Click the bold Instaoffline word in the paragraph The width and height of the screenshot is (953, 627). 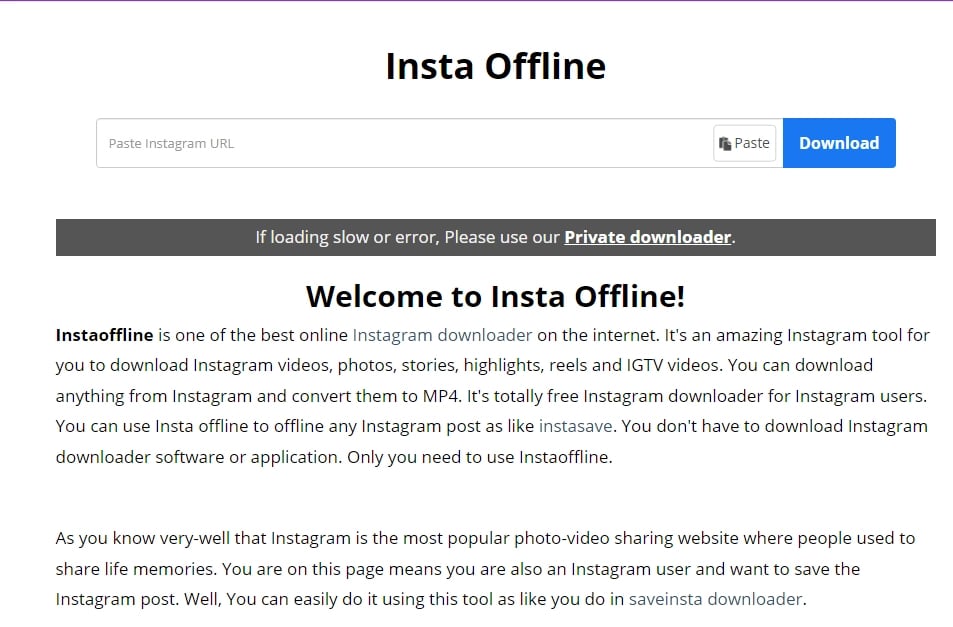click(104, 335)
